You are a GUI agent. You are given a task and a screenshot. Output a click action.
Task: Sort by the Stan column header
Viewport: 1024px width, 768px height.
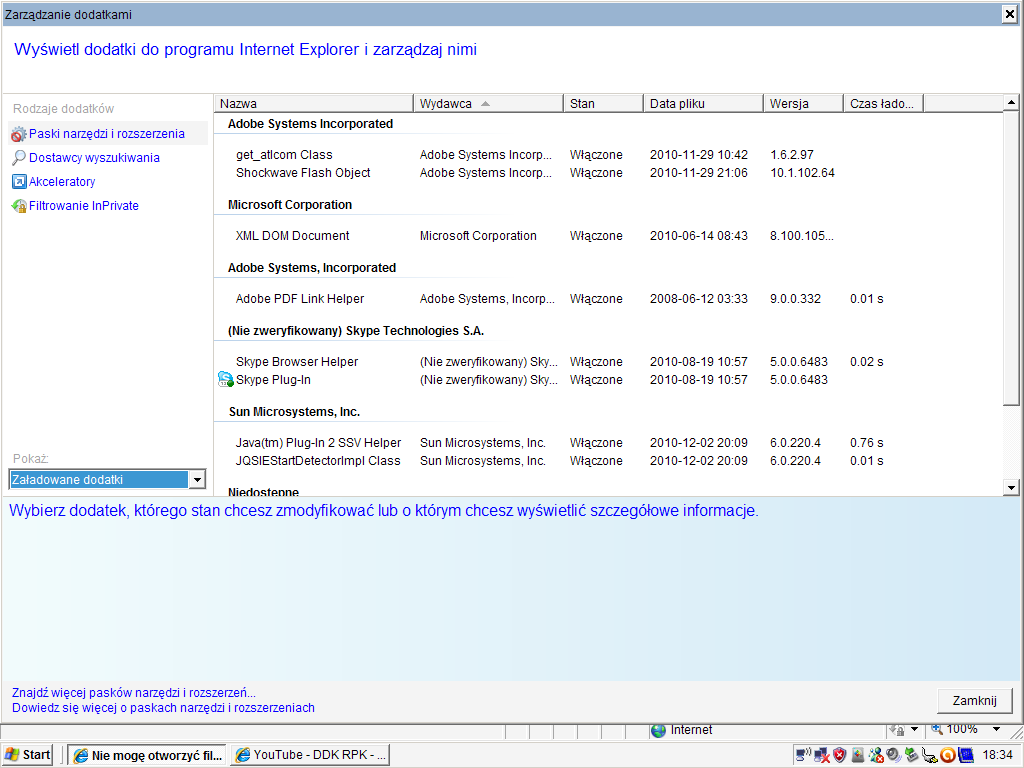(603, 103)
